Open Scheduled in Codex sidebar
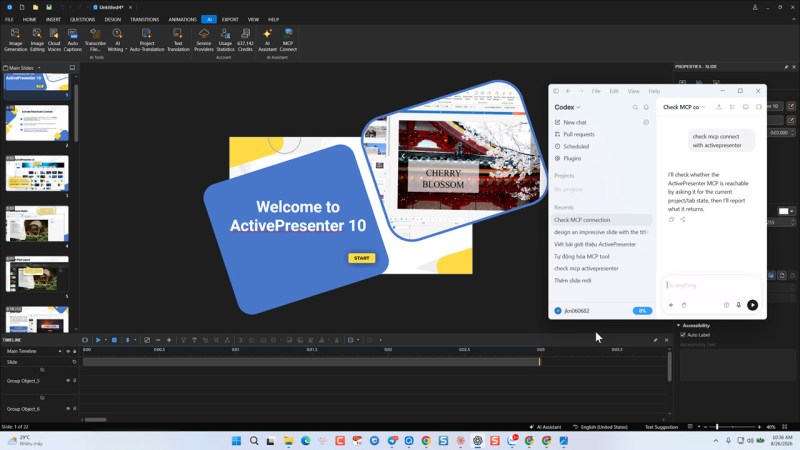Image resolution: width=800 pixels, height=450 pixels. coord(576,146)
